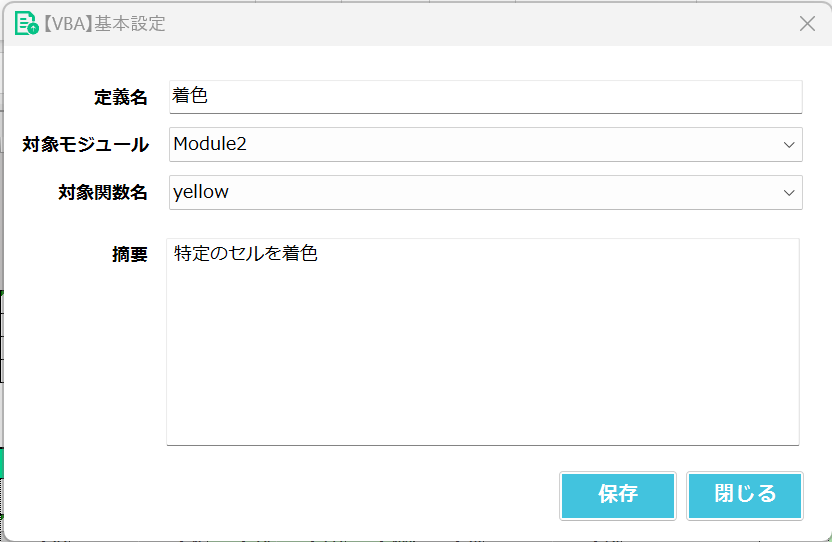Expand the Module2 dropdown chevron arrow
Viewport: 832px width, 542px height.
pos(789,144)
